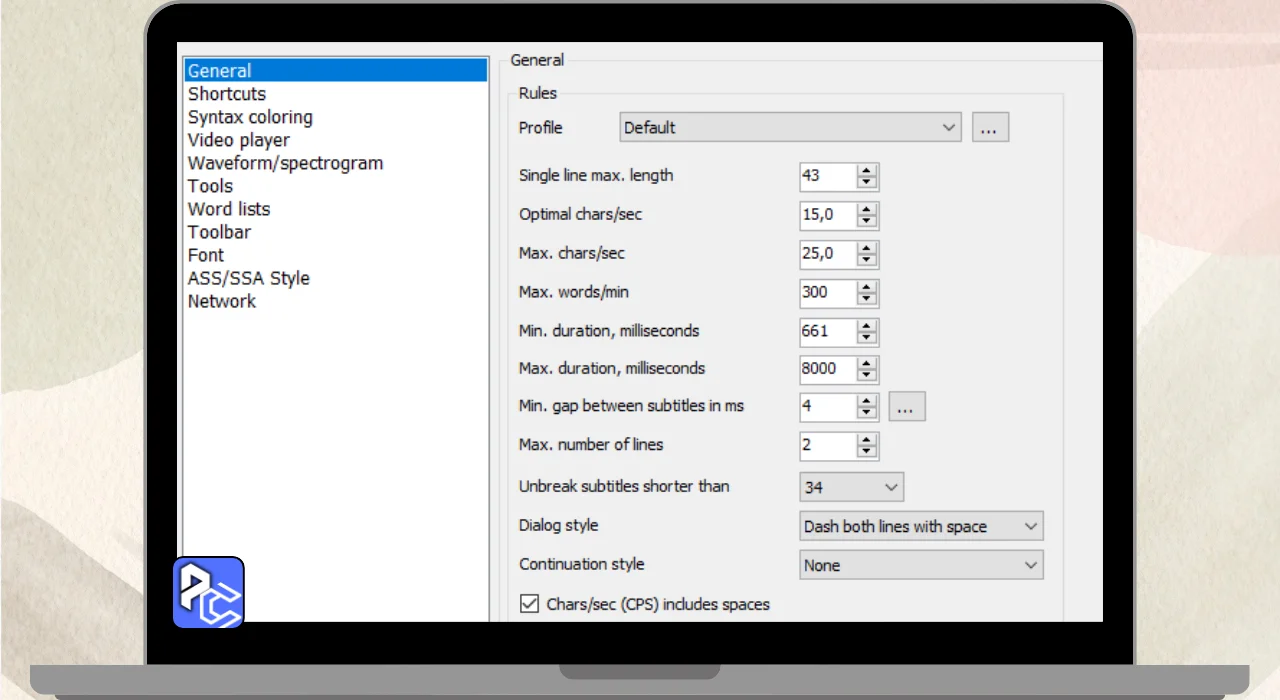The image size is (1280, 700).
Task: Expand the Continuation style dropdown
Action: coord(920,565)
